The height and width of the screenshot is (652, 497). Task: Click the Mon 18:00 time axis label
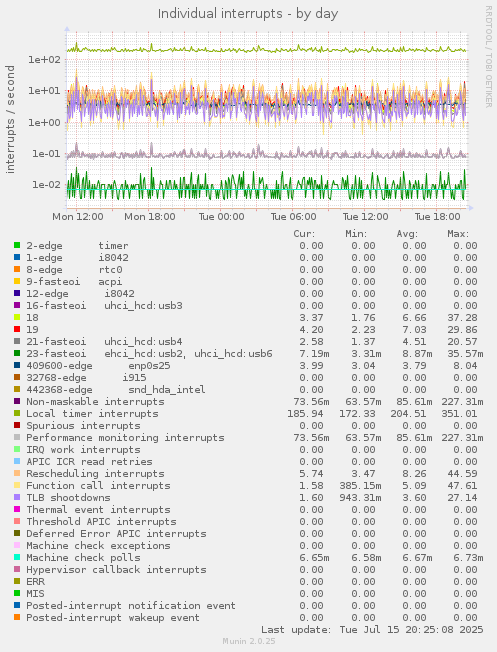[x=150, y=217]
